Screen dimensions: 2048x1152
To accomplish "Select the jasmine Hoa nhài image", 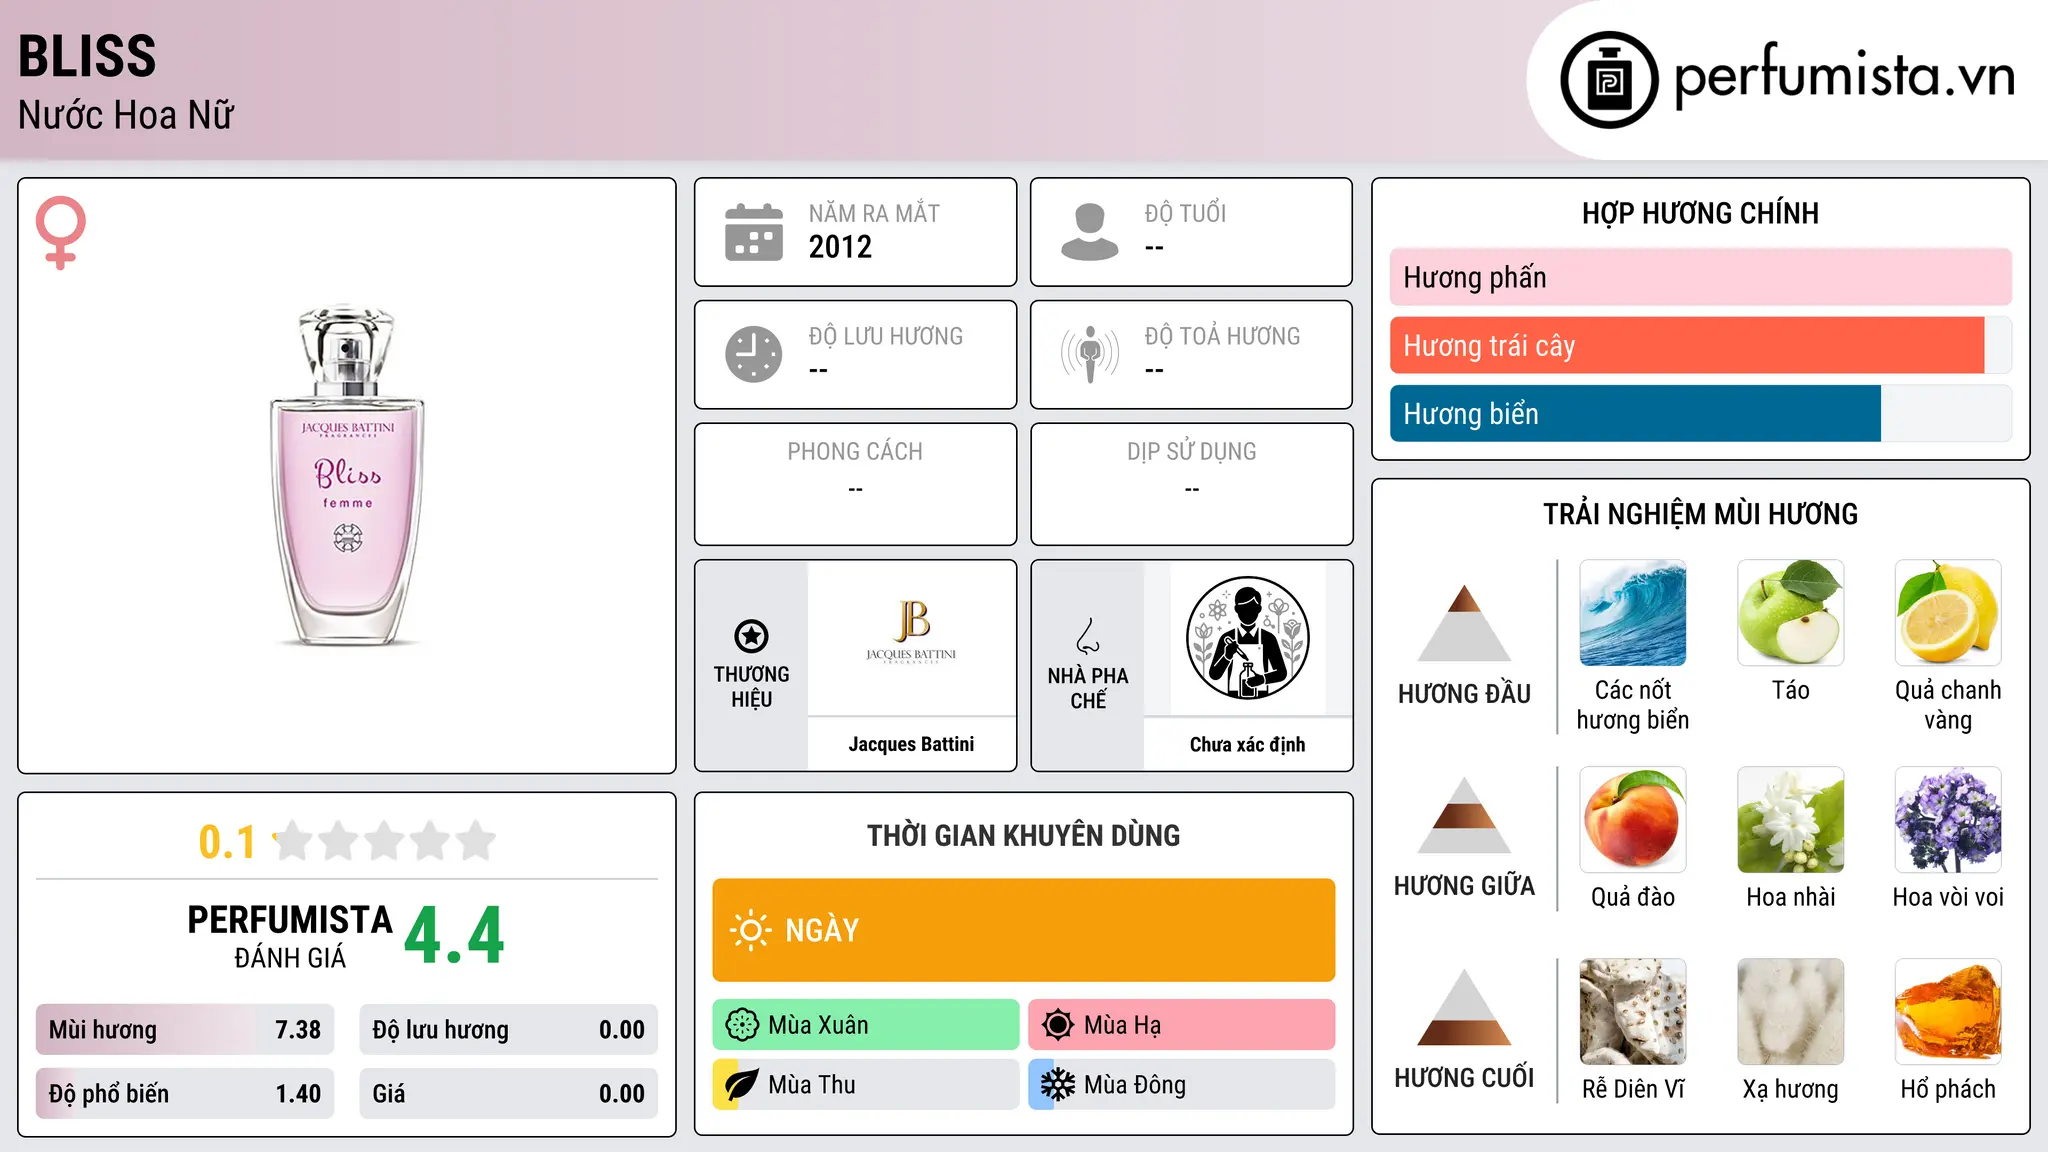I will pos(1791,820).
